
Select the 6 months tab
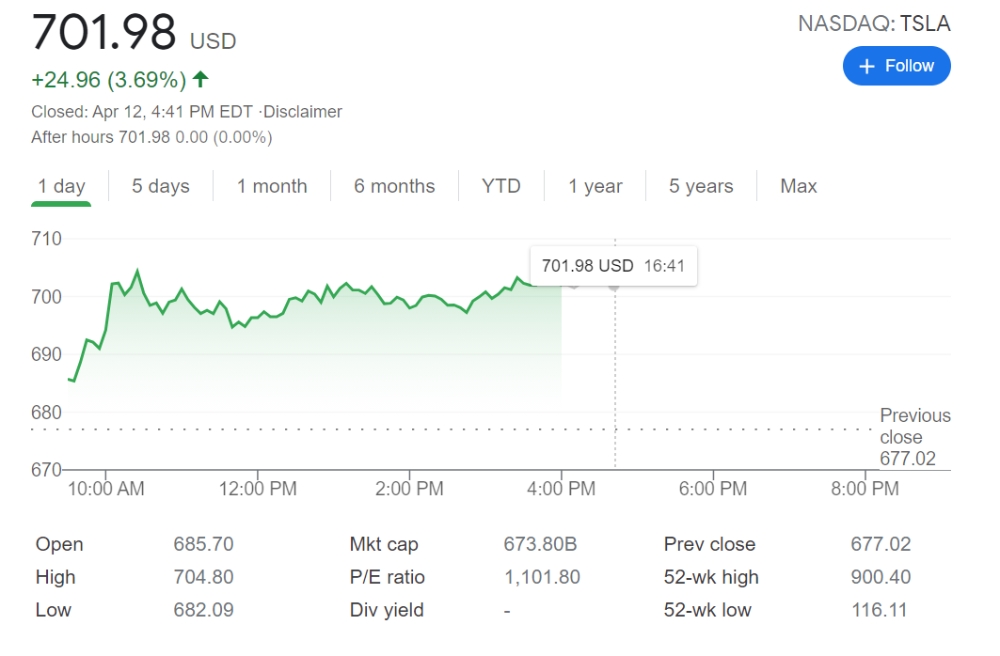pyautogui.click(x=394, y=186)
